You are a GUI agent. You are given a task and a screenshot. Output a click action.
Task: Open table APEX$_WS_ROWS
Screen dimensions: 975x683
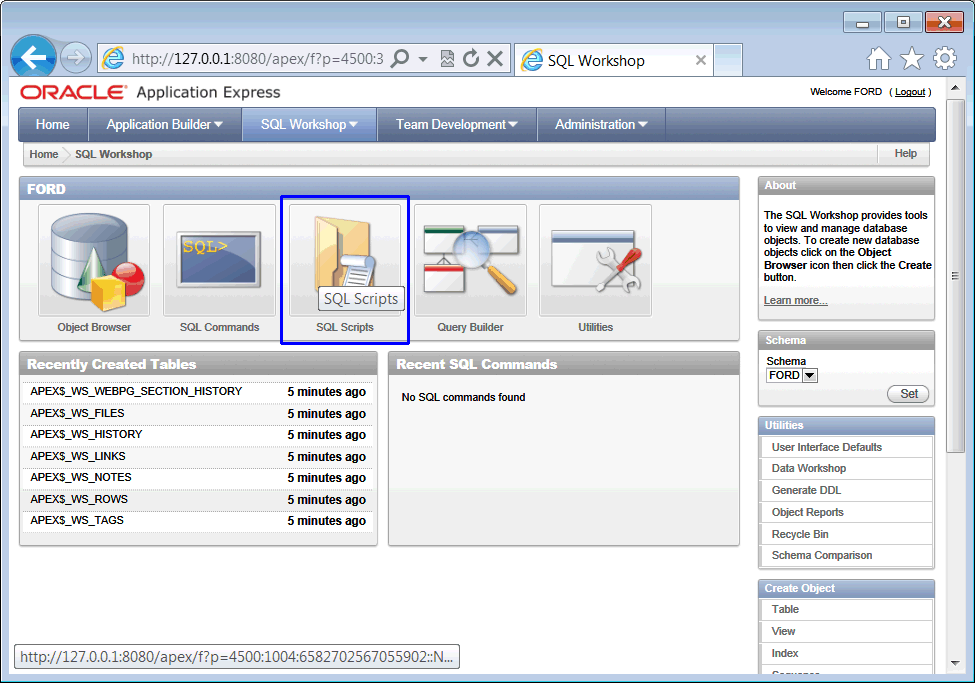79,499
